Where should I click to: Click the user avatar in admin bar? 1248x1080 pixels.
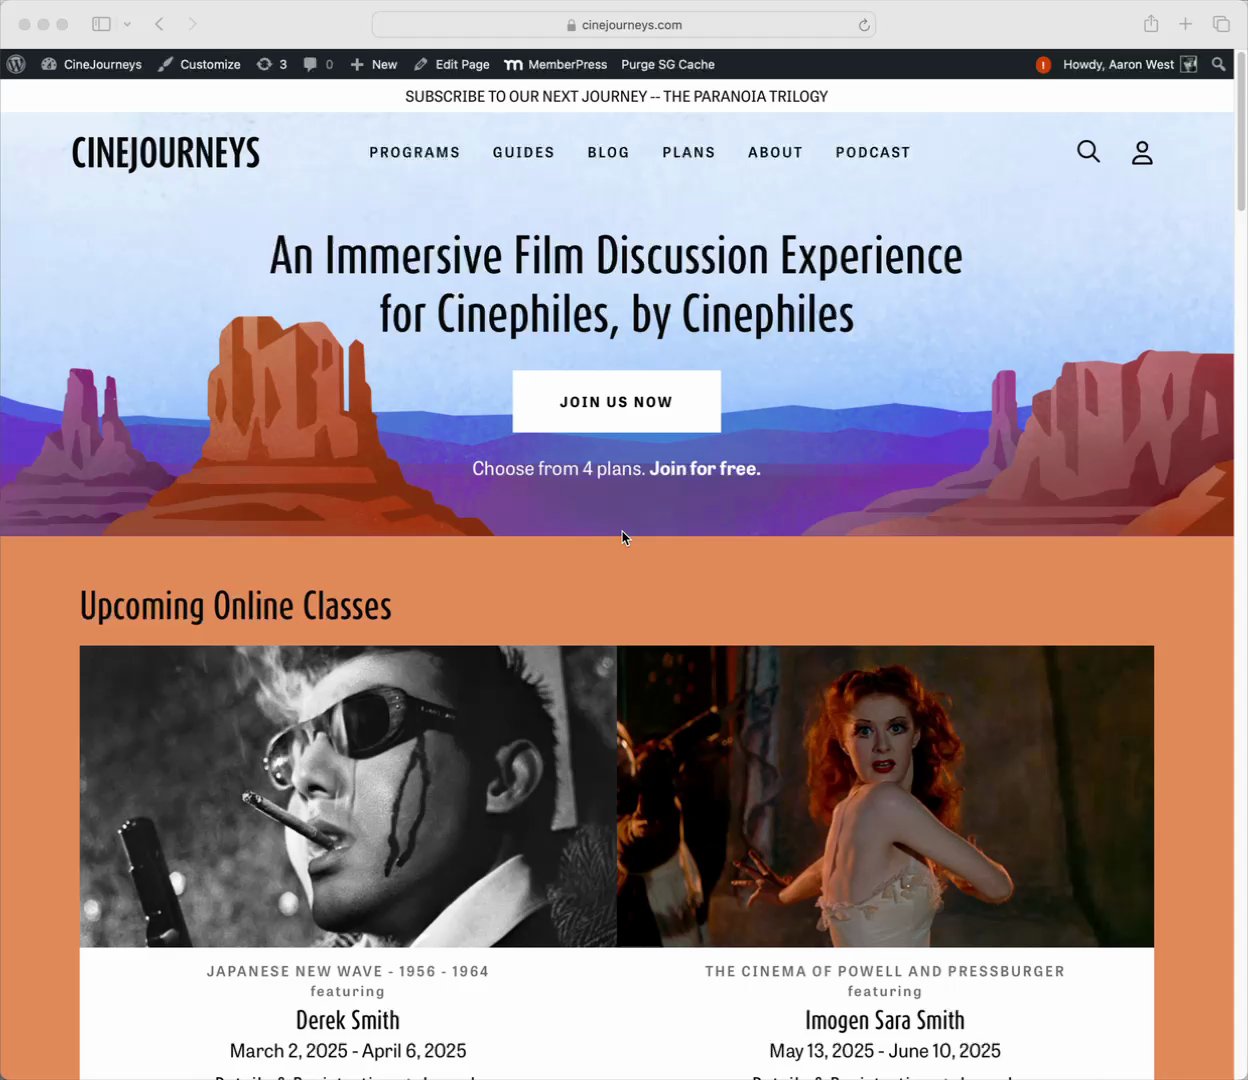pyautogui.click(x=1189, y=64)
